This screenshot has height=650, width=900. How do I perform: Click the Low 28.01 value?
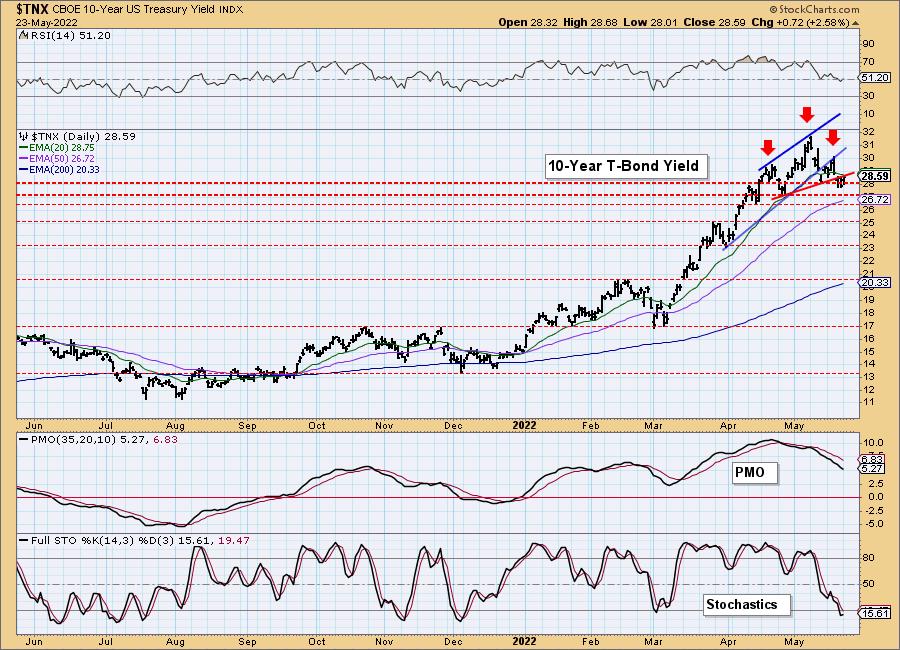(x=650, y=22)
